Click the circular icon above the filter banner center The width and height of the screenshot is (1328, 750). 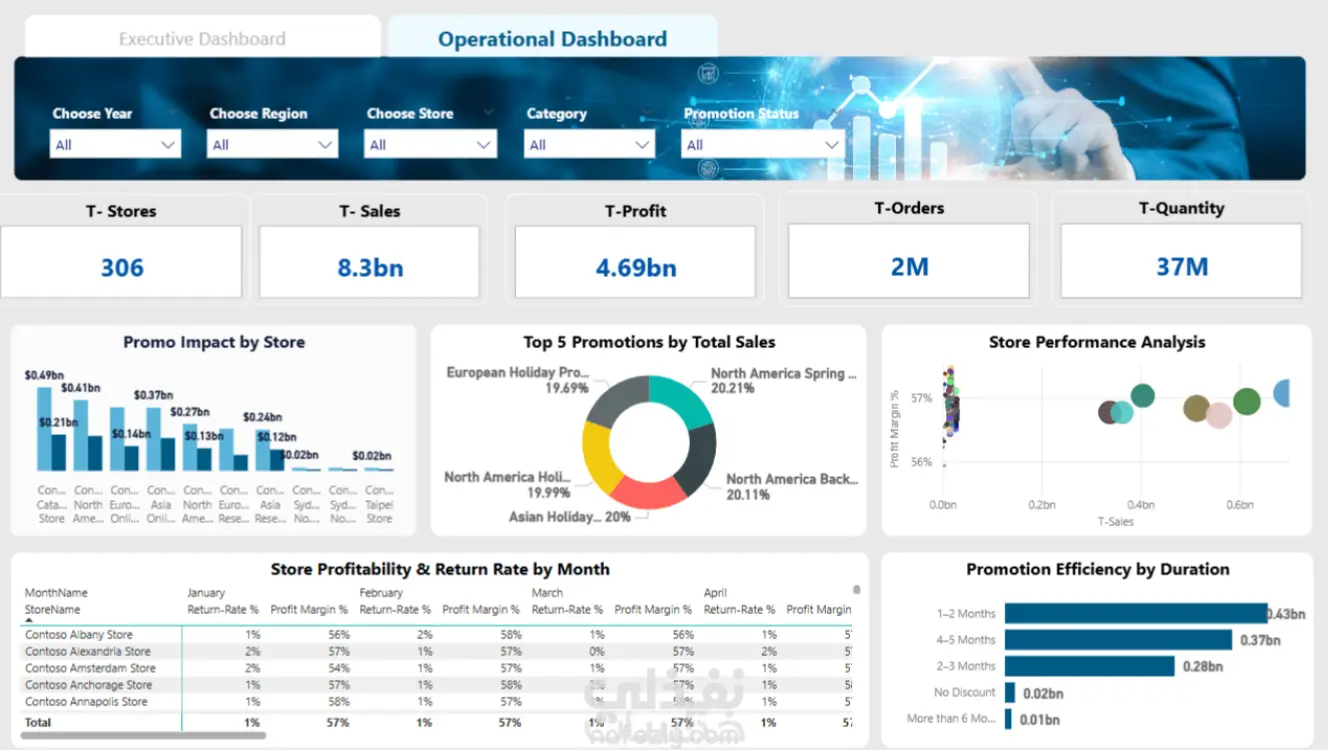pyautogui.click(x=709, y=73)
